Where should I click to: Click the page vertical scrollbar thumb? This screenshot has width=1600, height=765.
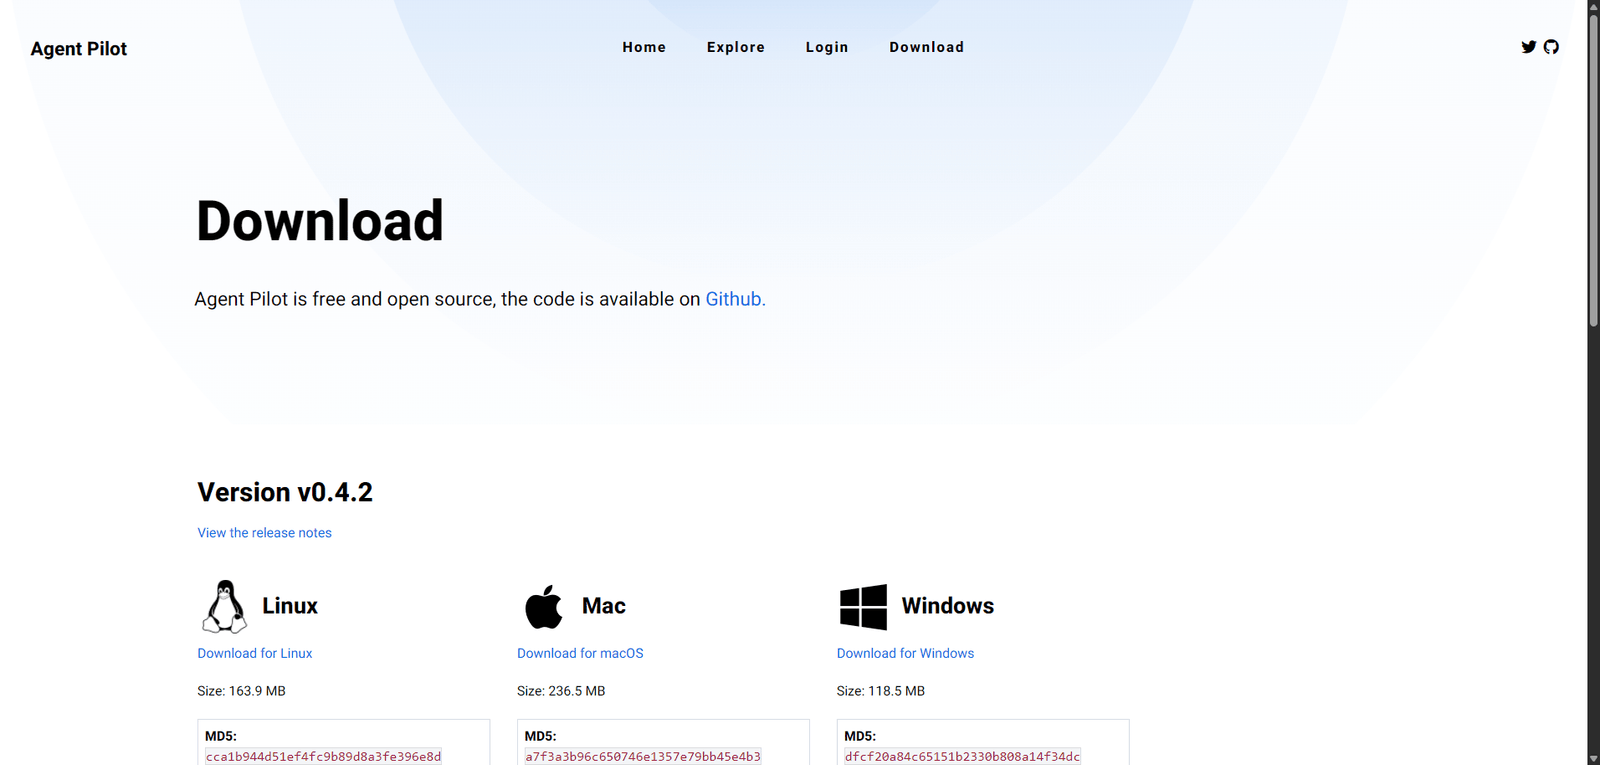click(x=1593, y=170)
